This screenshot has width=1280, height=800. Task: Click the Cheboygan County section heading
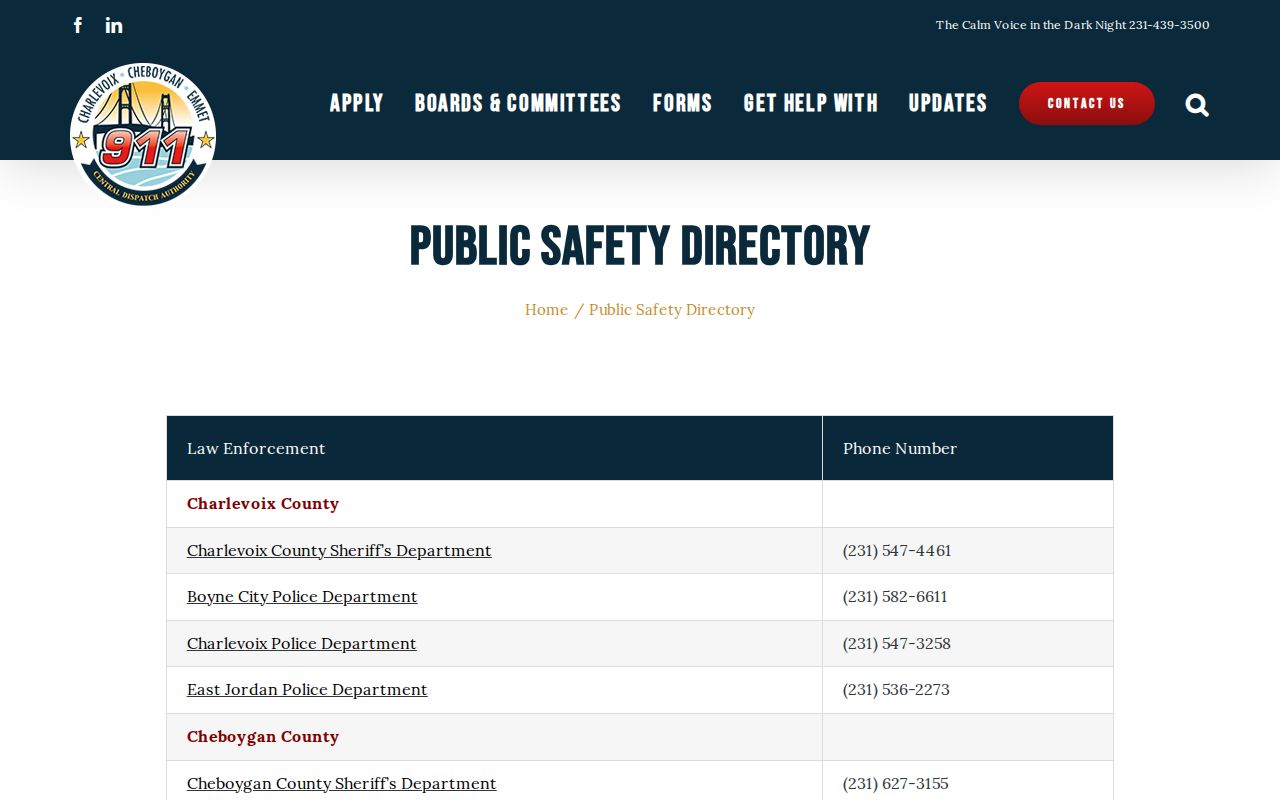pos(263,736)
